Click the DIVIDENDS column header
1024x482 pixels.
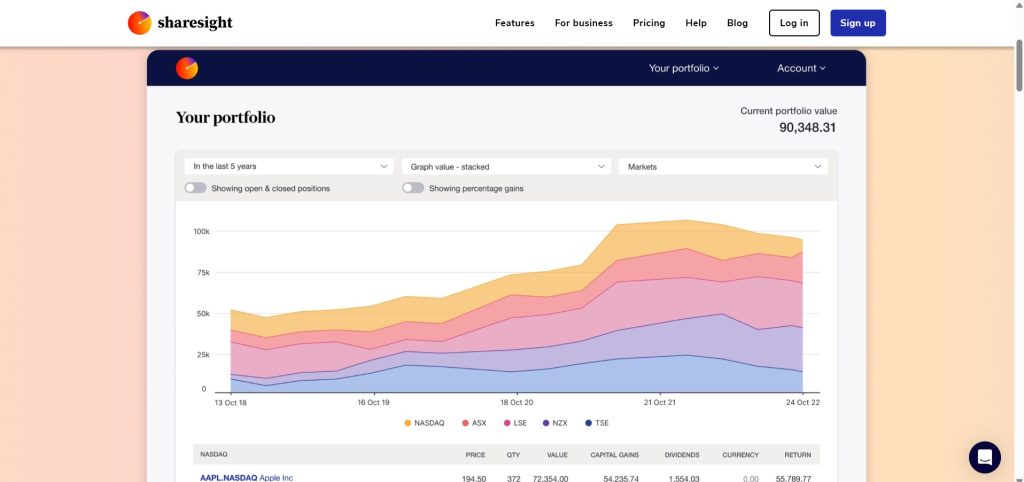click(x=682, y=455)
